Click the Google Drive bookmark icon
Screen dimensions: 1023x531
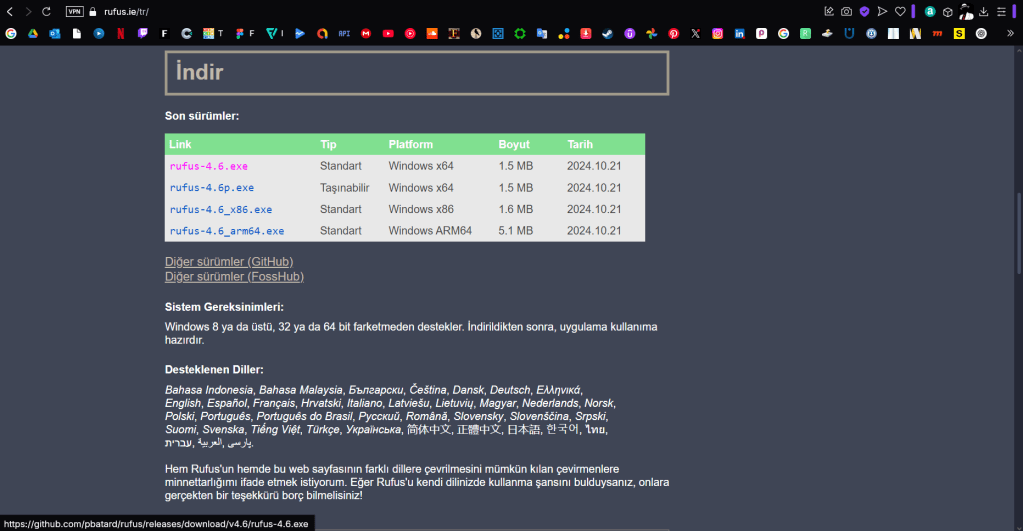click(33, 33)
